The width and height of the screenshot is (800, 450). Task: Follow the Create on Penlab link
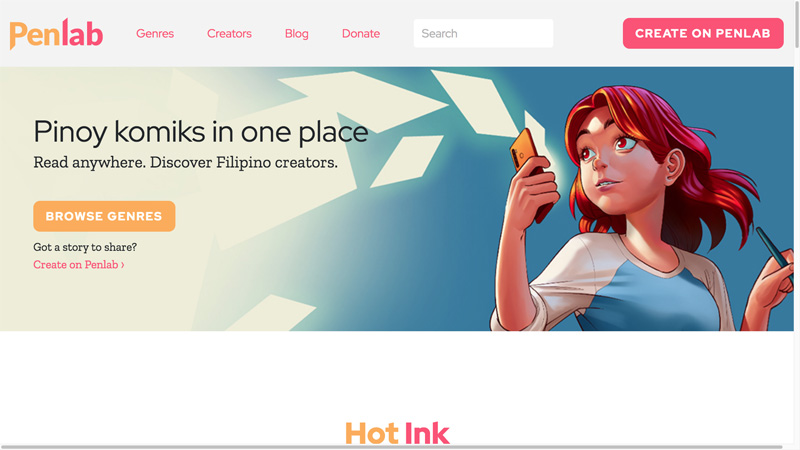79,264
